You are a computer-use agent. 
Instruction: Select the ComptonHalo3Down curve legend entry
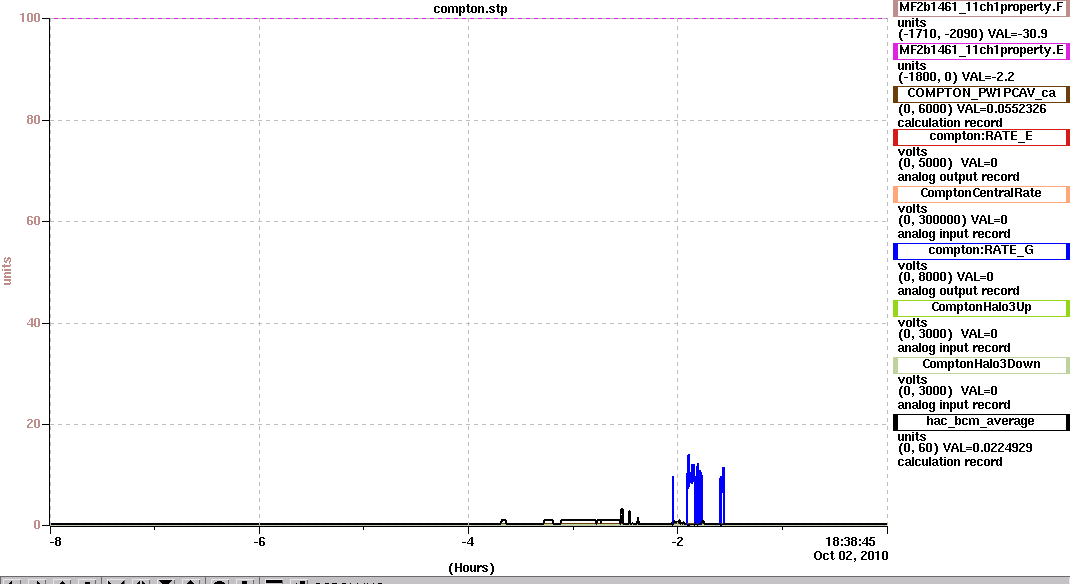[x=981, y=365]
